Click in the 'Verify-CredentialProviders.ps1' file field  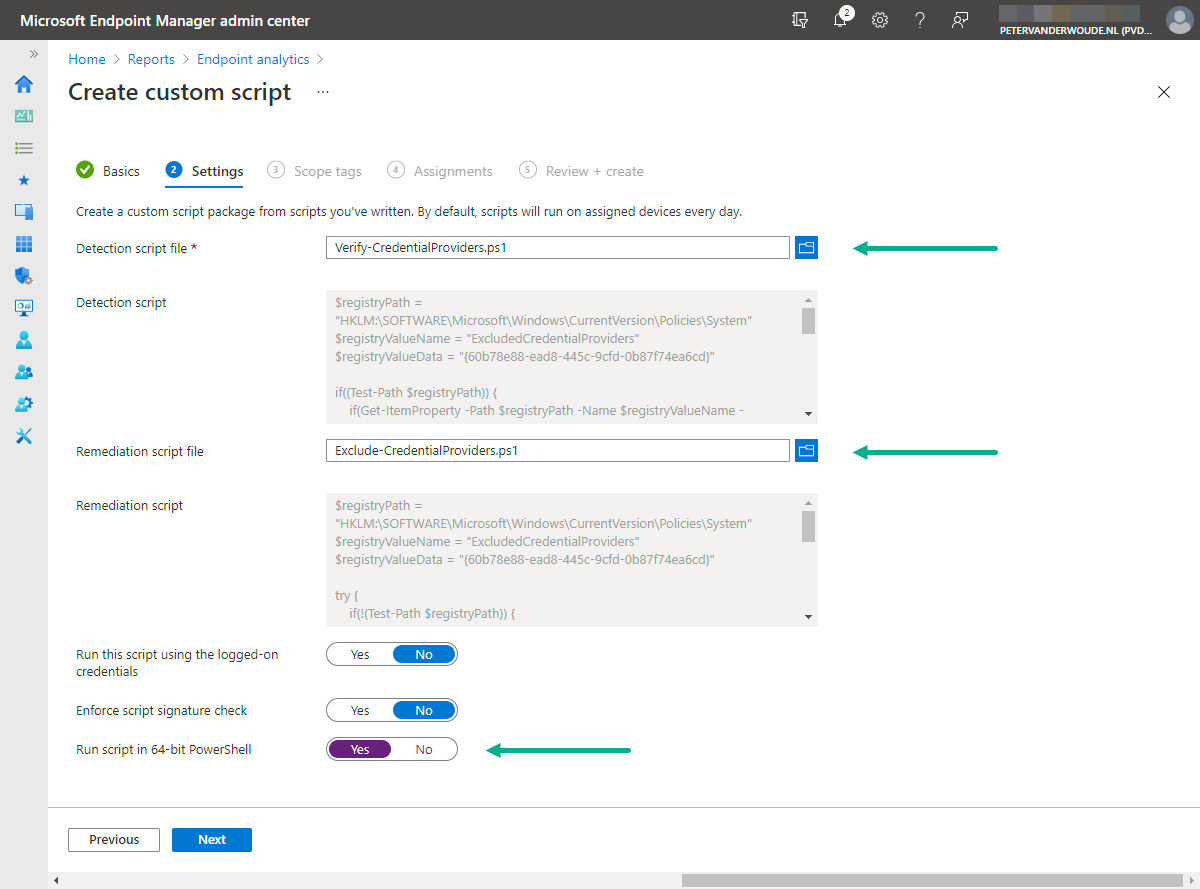click(557, 247)
